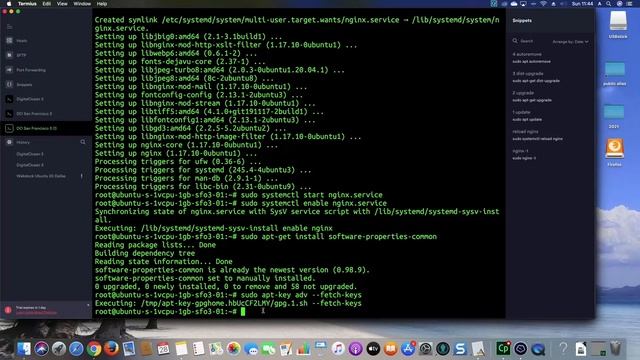The height and width of the screenshot is (360, 640).
Task: Open Trash in the Dock
Action: click(x=616, y=349)
